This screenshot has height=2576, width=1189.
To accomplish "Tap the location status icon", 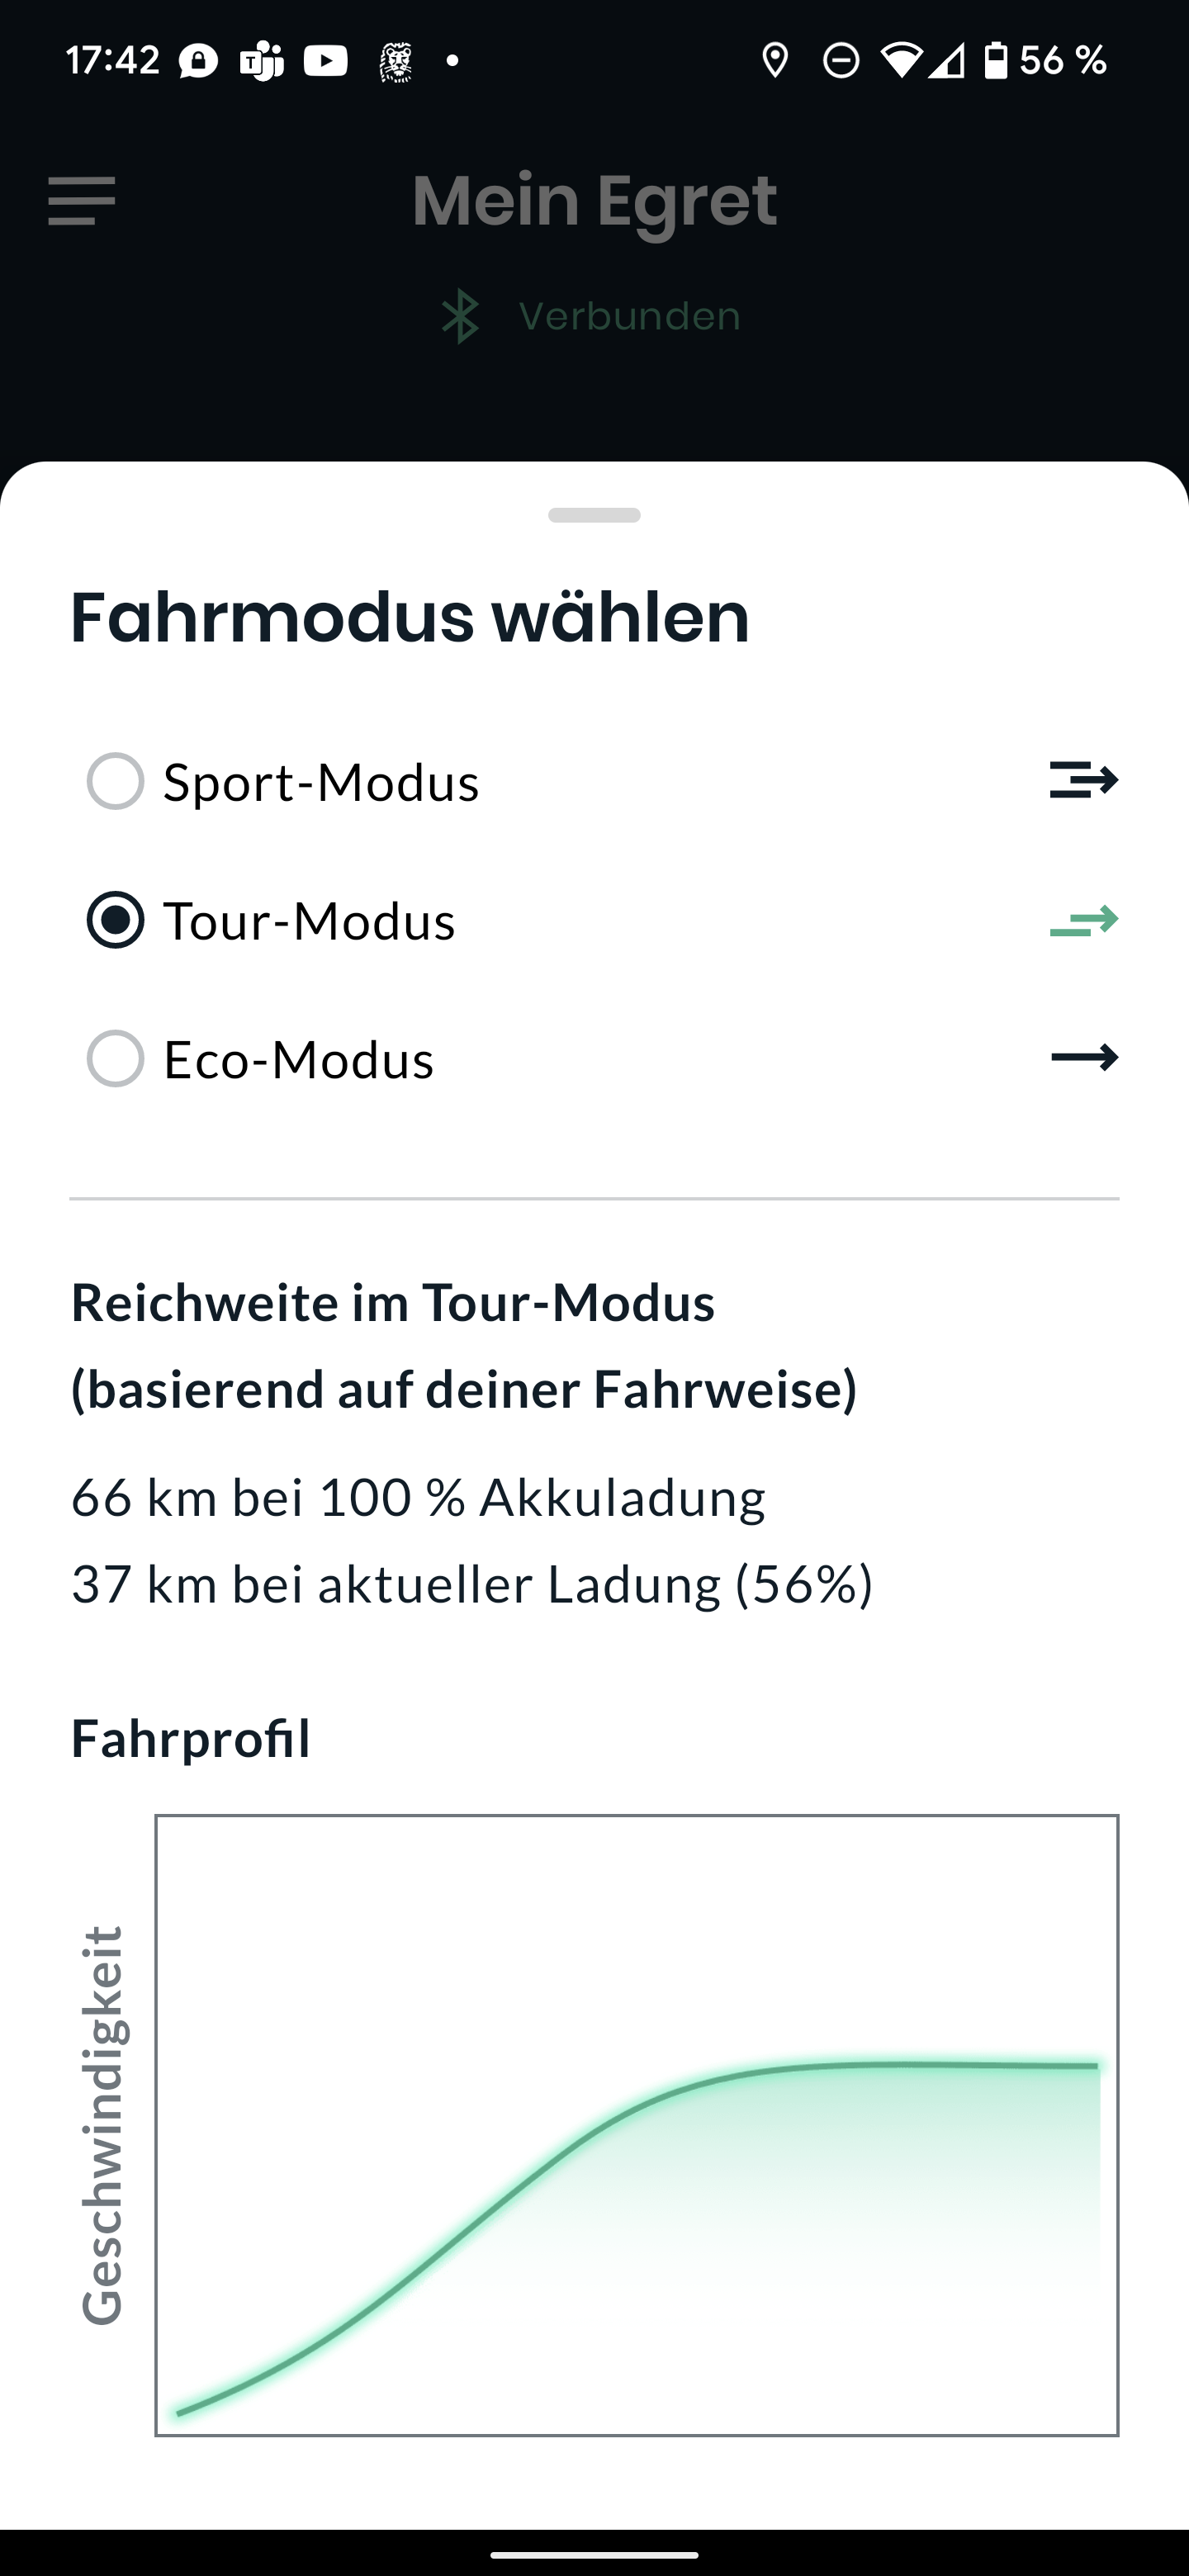I will (x=775, y=61).
